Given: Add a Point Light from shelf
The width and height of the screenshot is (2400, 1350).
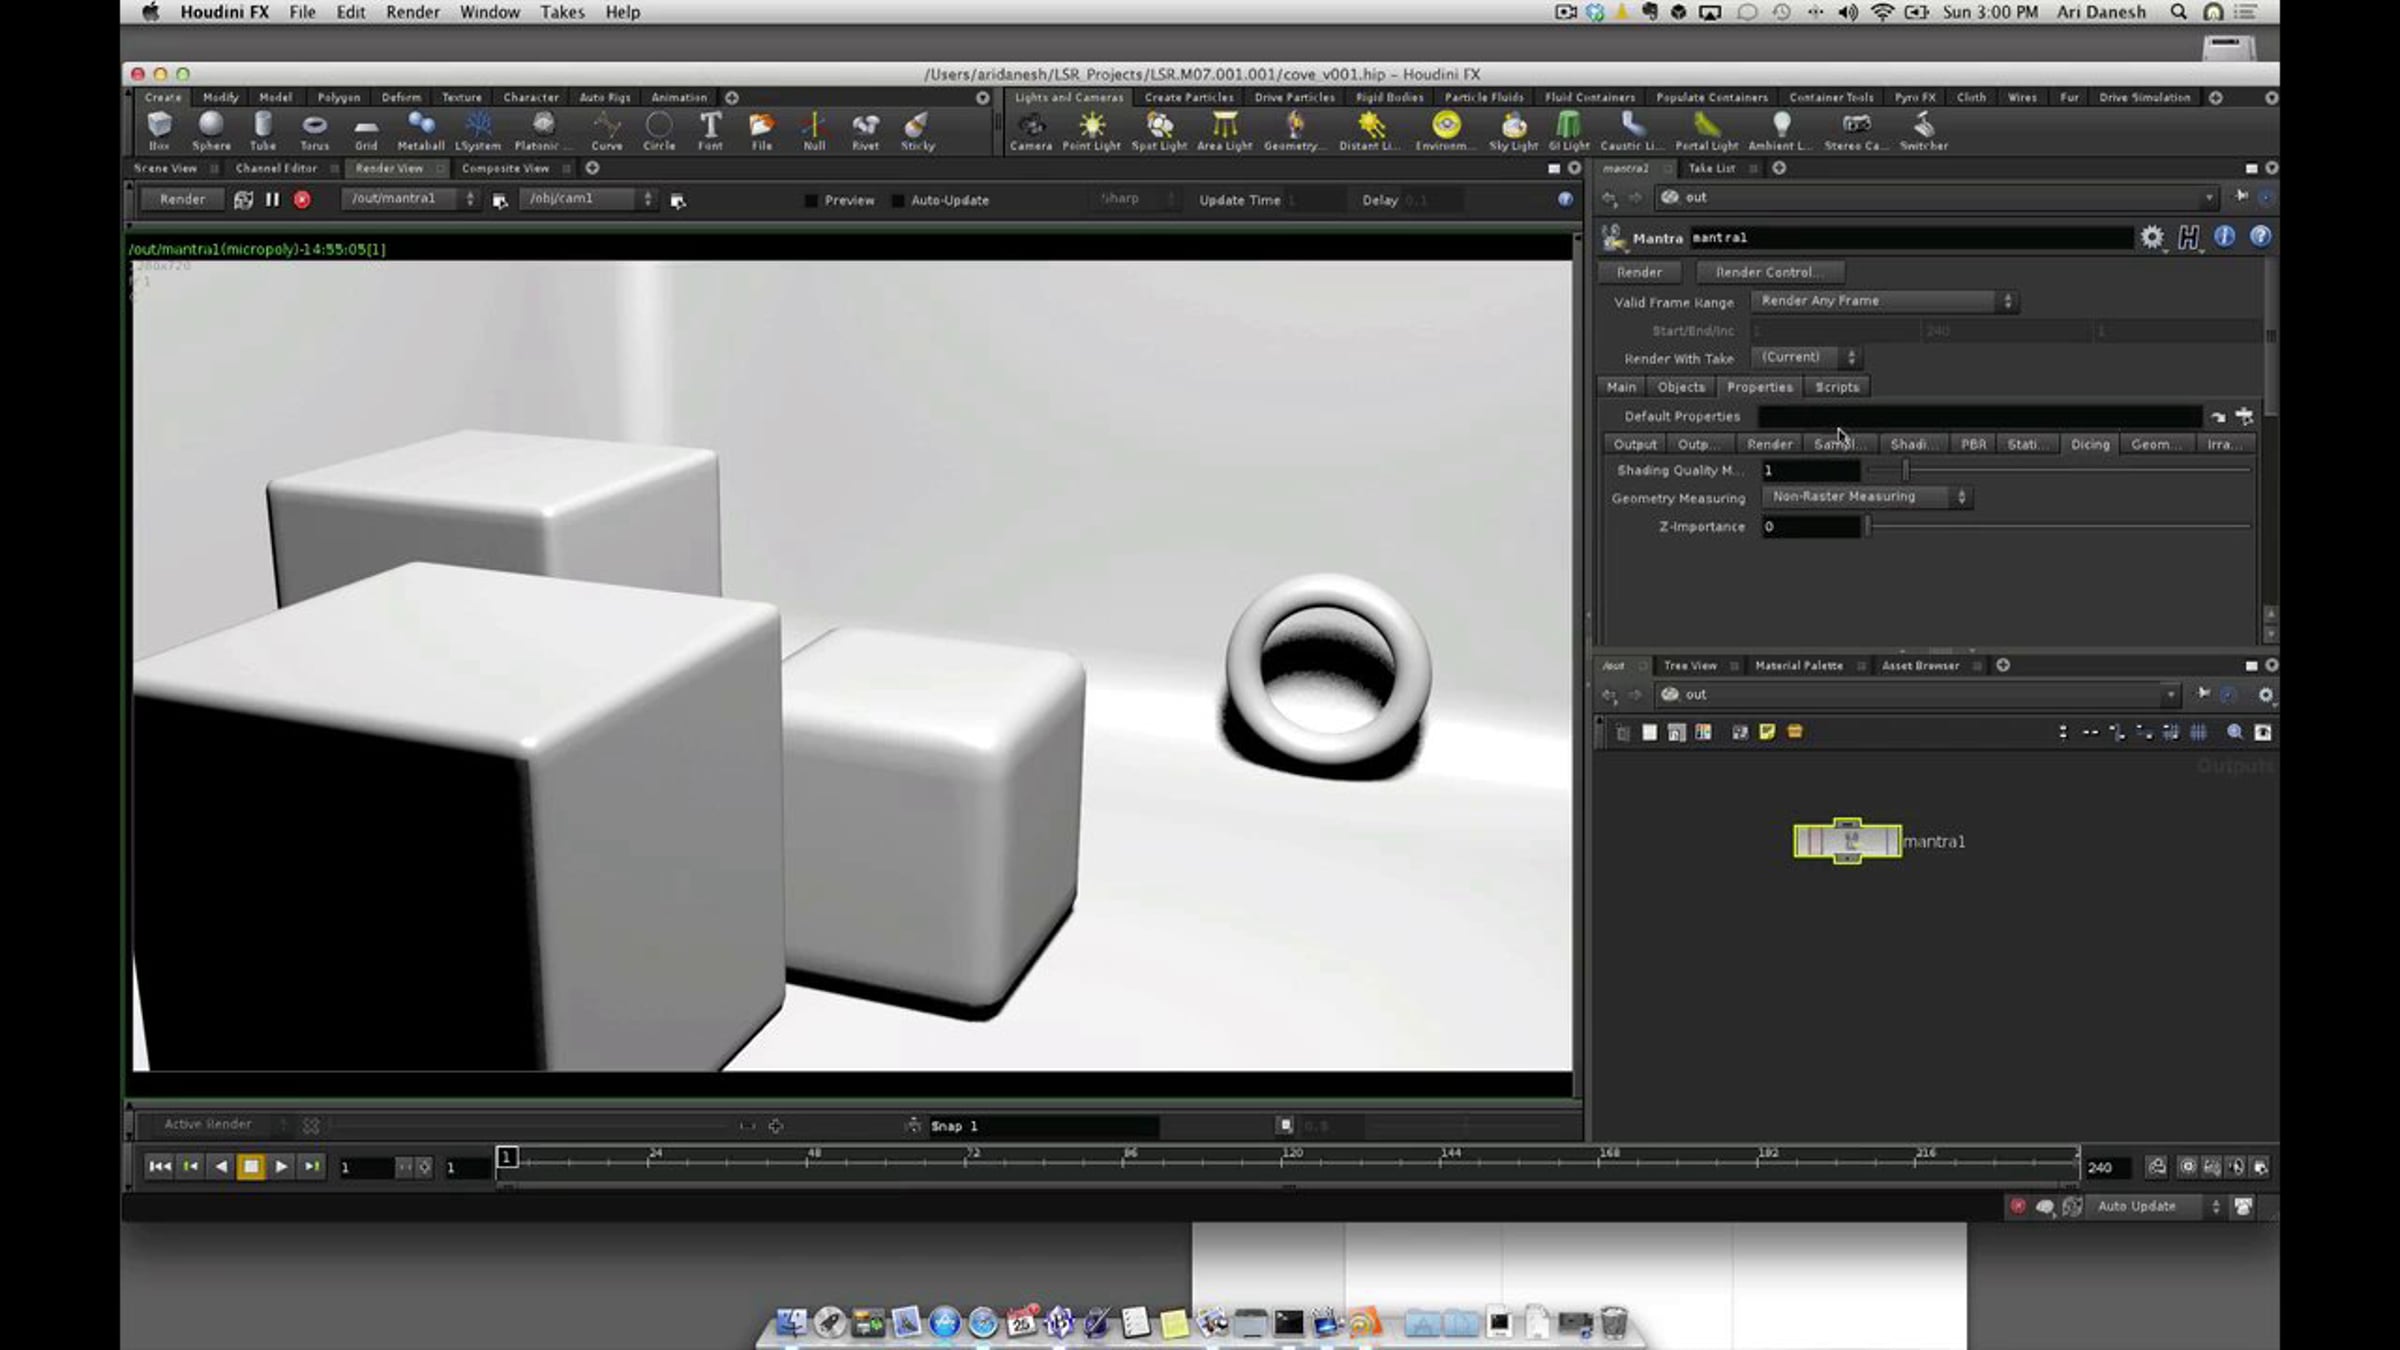Looking at the screenshot, I should (x=1091, y=131).
